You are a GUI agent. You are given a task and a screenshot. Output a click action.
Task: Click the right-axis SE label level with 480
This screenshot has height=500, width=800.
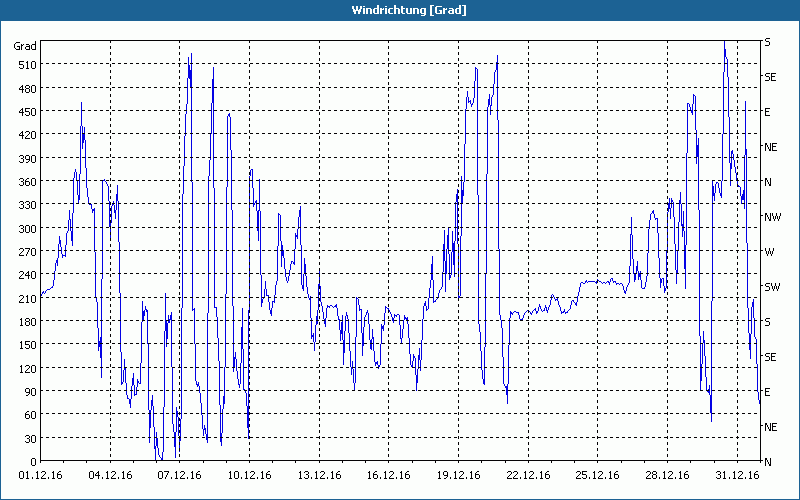coord(770,77)
